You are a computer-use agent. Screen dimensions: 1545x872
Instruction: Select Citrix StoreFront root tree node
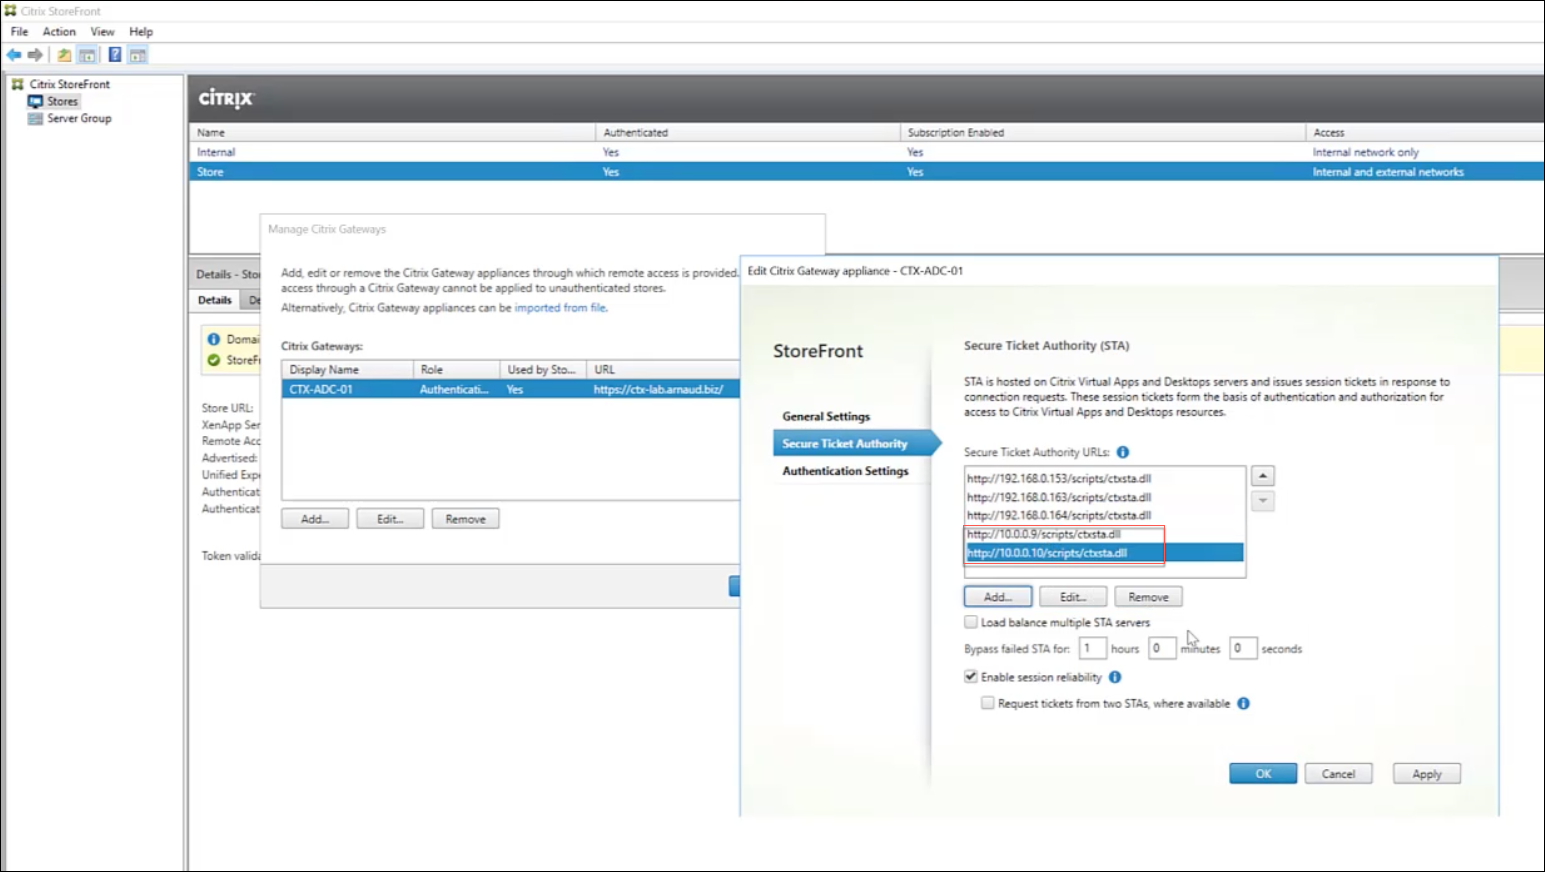[x=69, y=84]
